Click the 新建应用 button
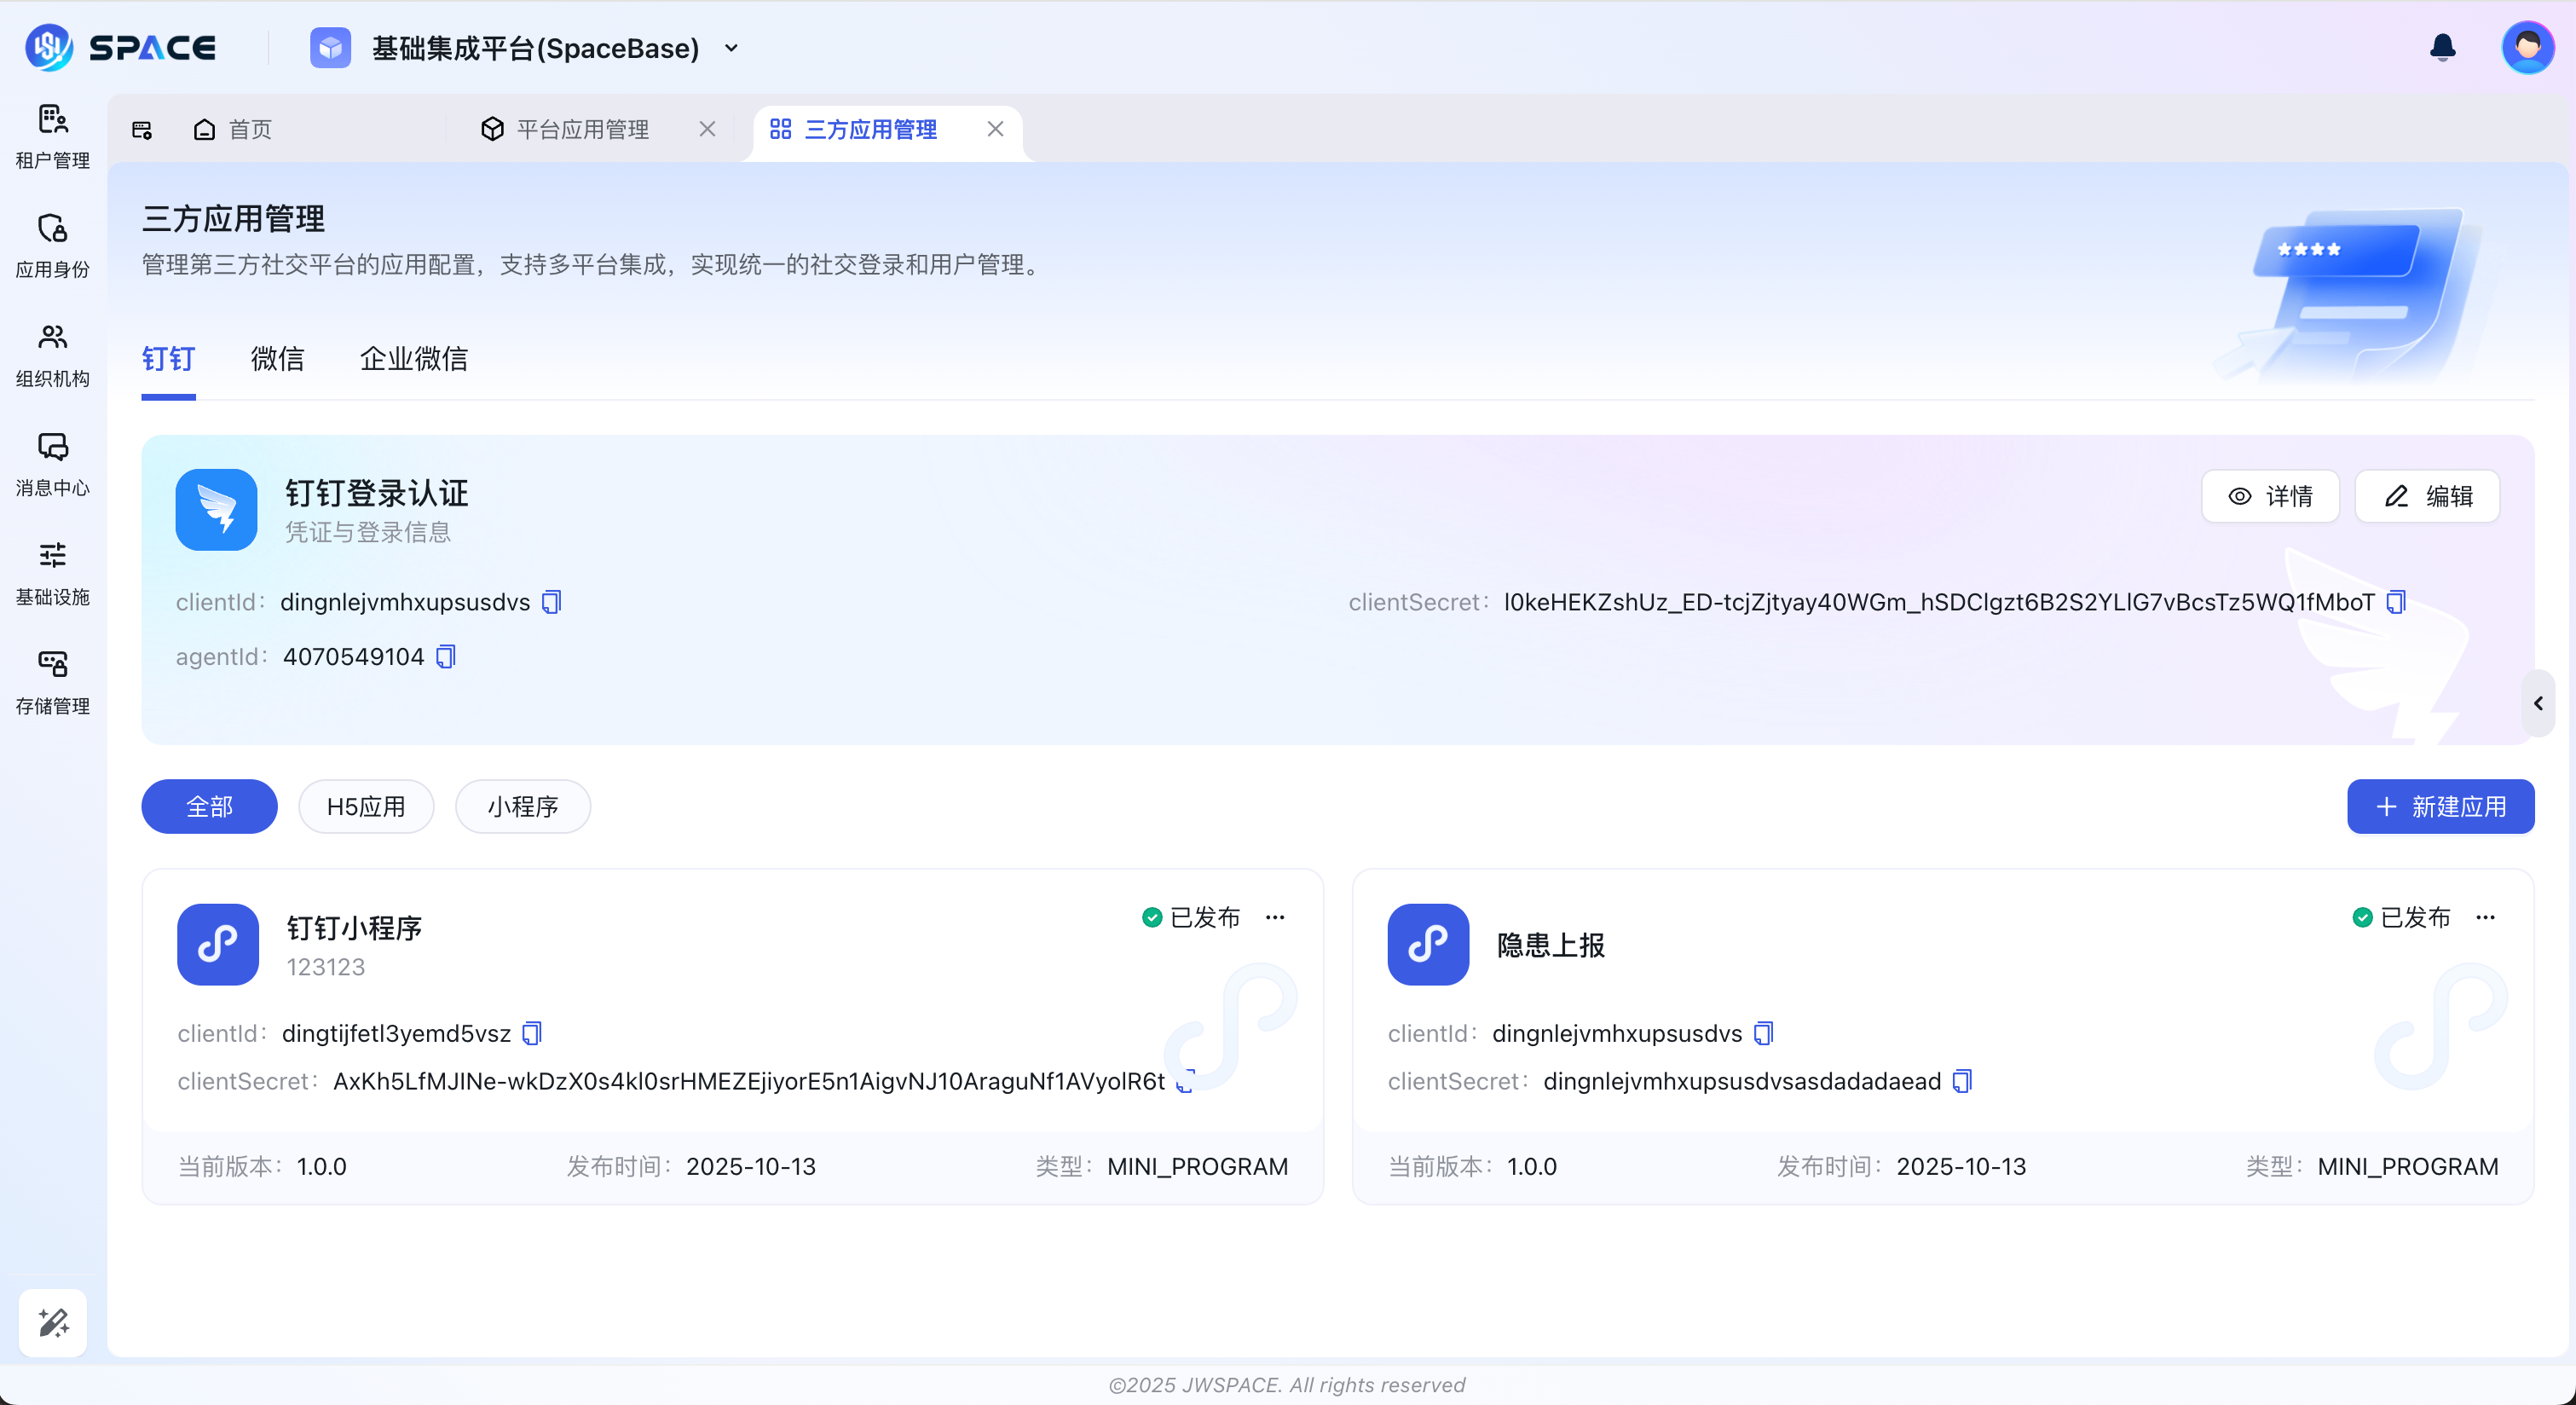The image size is (2576, 1405). pyautogui.click(x=2439, y=806)
